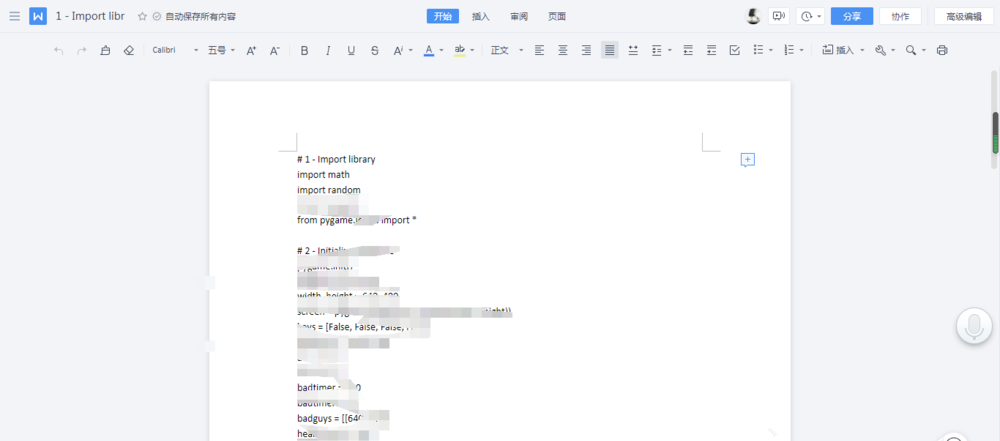Open the hamburger main menu
The image size is (1000, 441).
pos(15,17)
